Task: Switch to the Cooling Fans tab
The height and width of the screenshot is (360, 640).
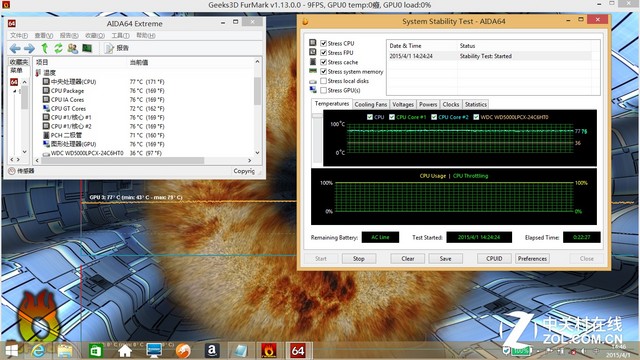Action: point(371,104)
